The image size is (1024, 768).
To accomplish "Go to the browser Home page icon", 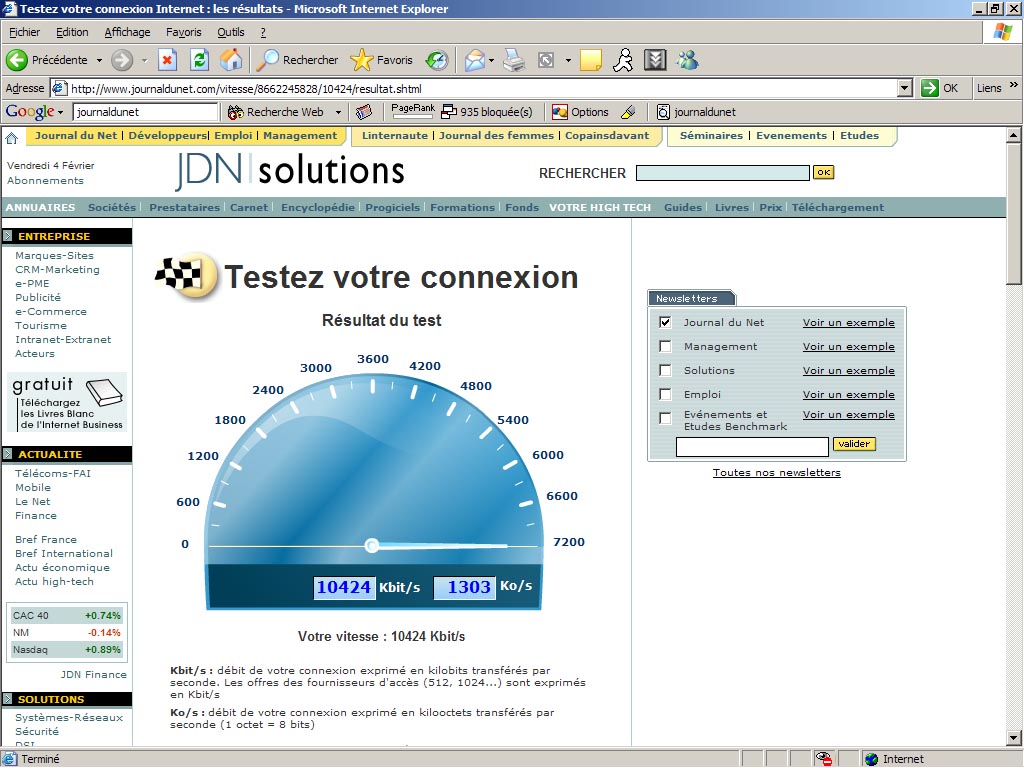I will [x=231, y=60].
